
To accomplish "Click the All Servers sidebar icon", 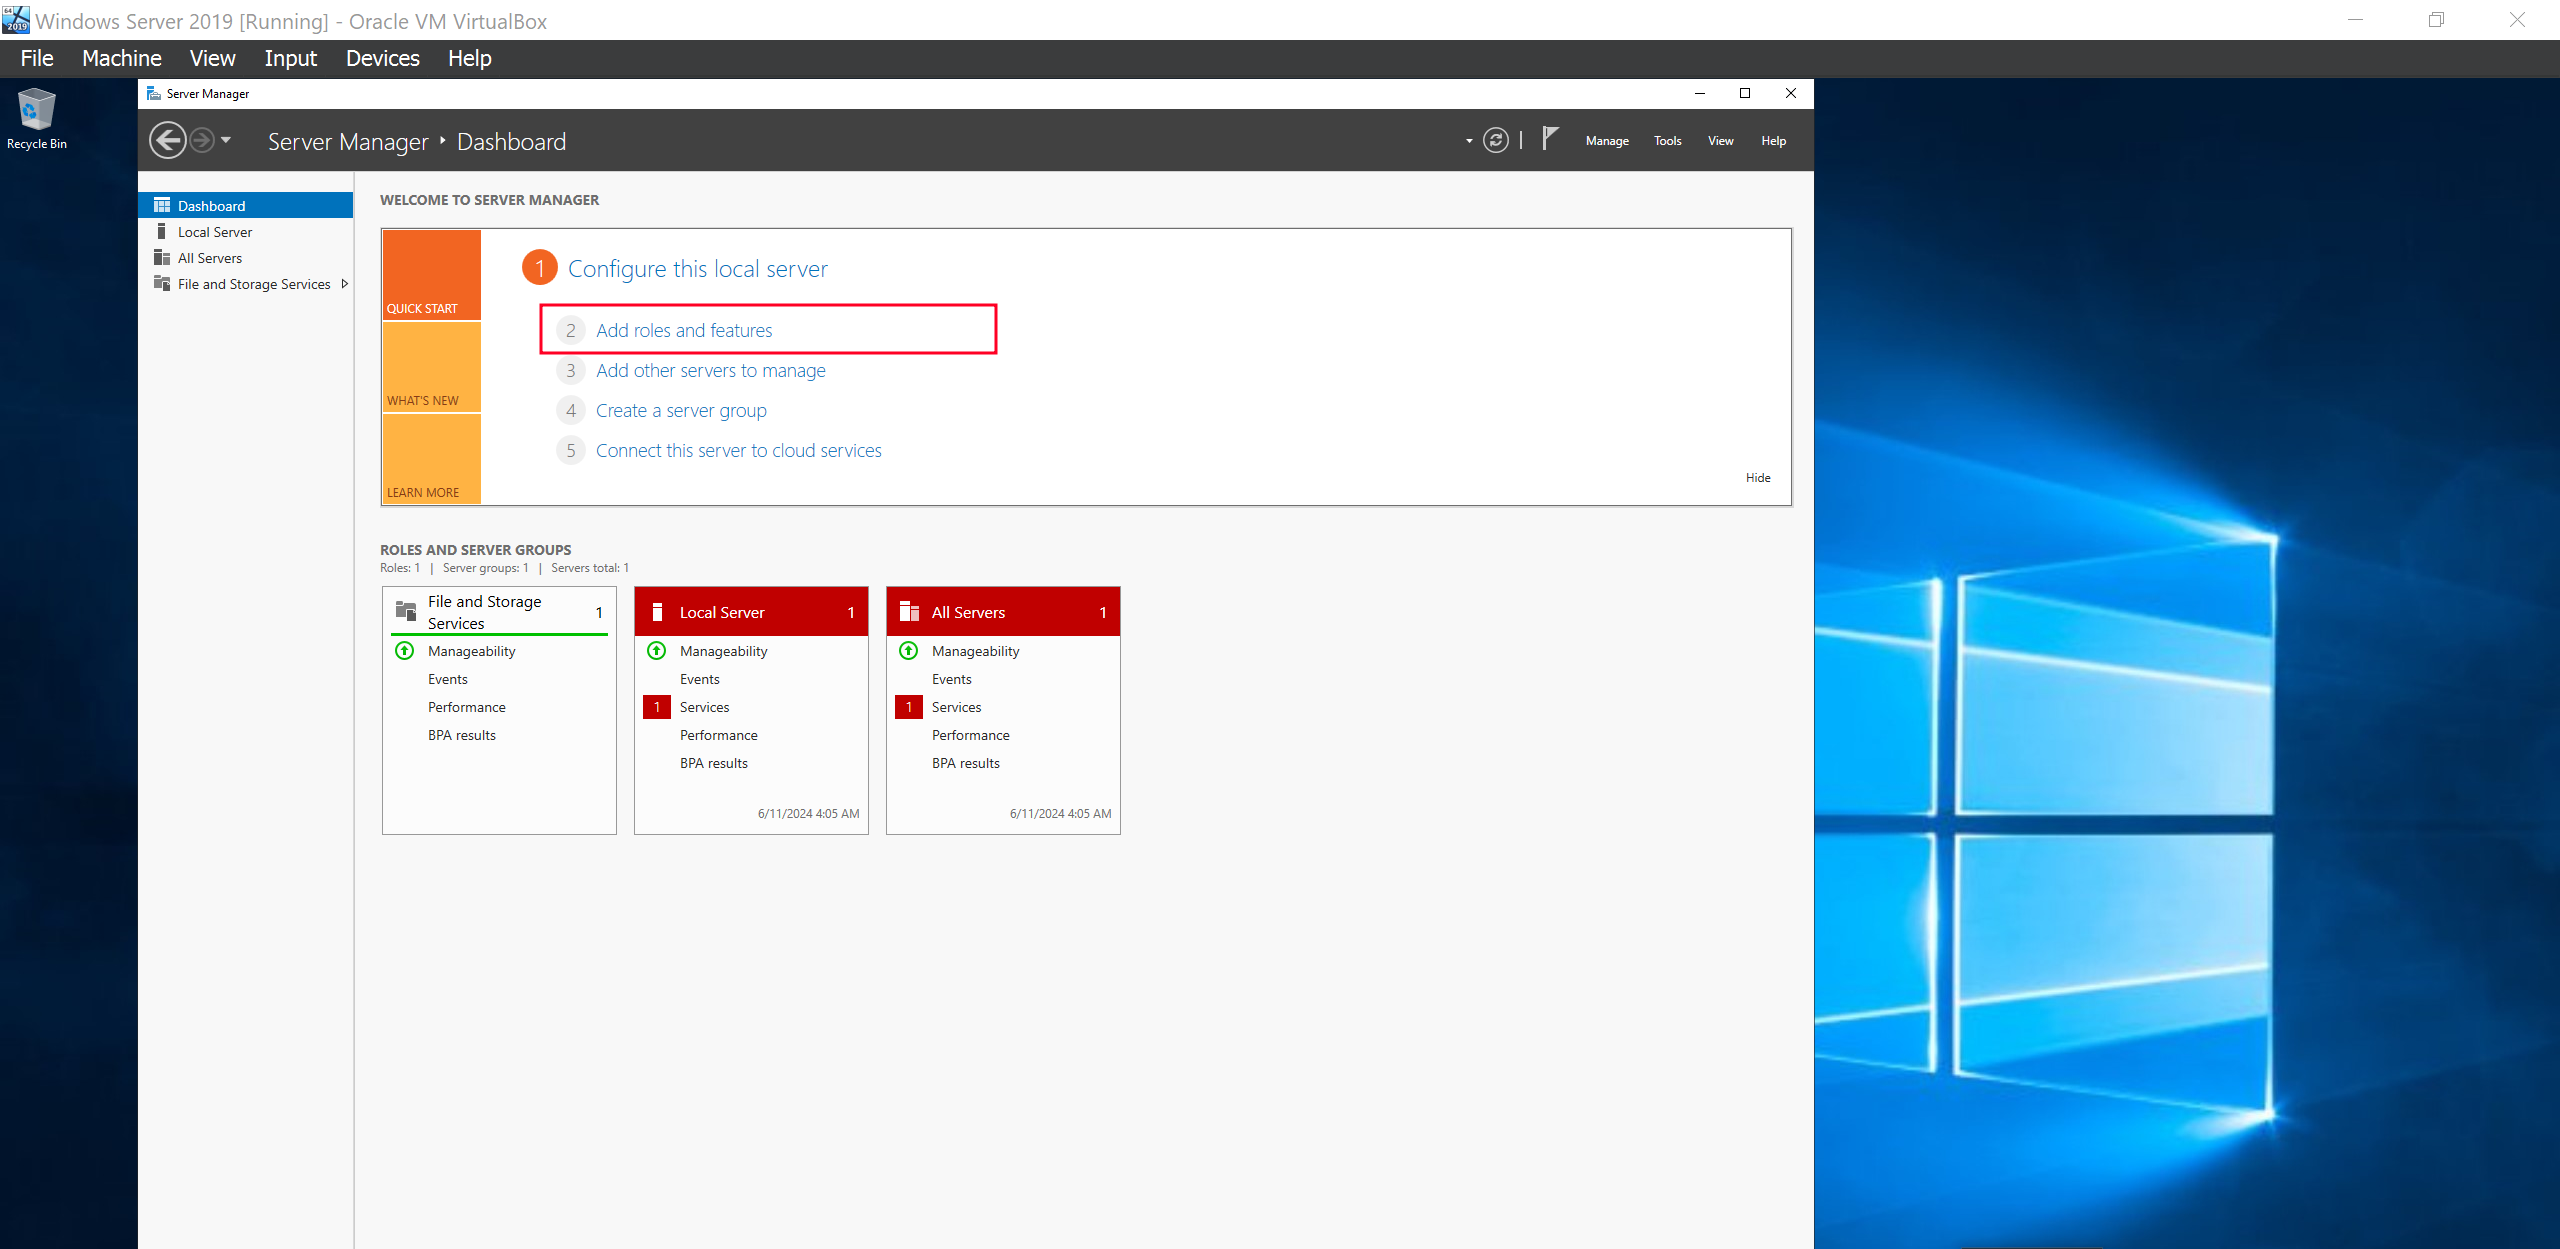I will pos(162,257).
